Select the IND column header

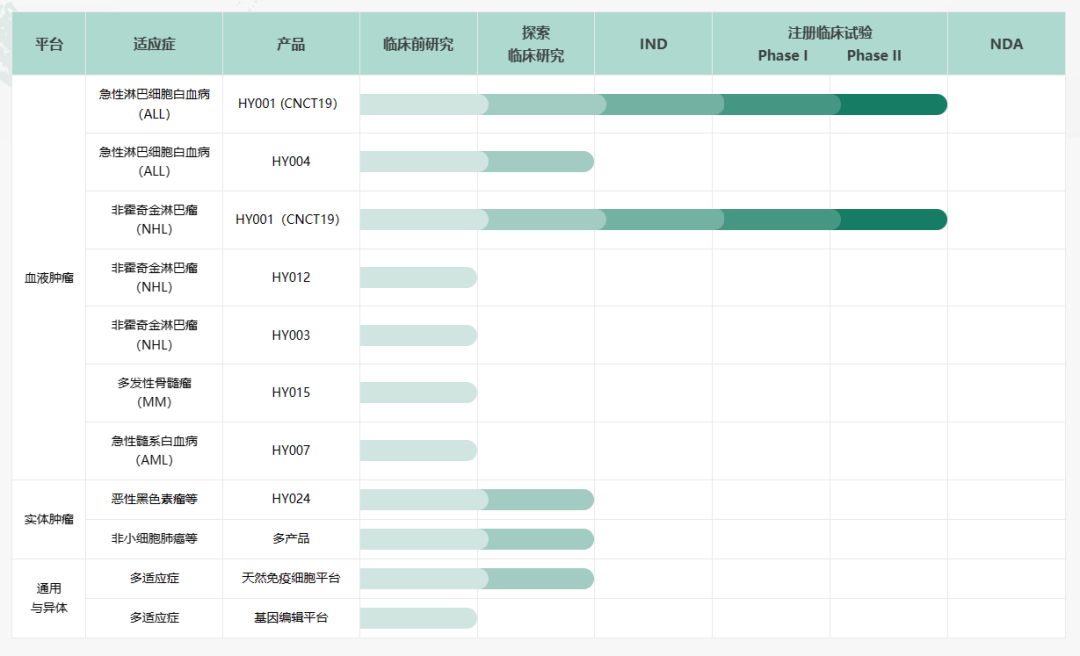653,44
